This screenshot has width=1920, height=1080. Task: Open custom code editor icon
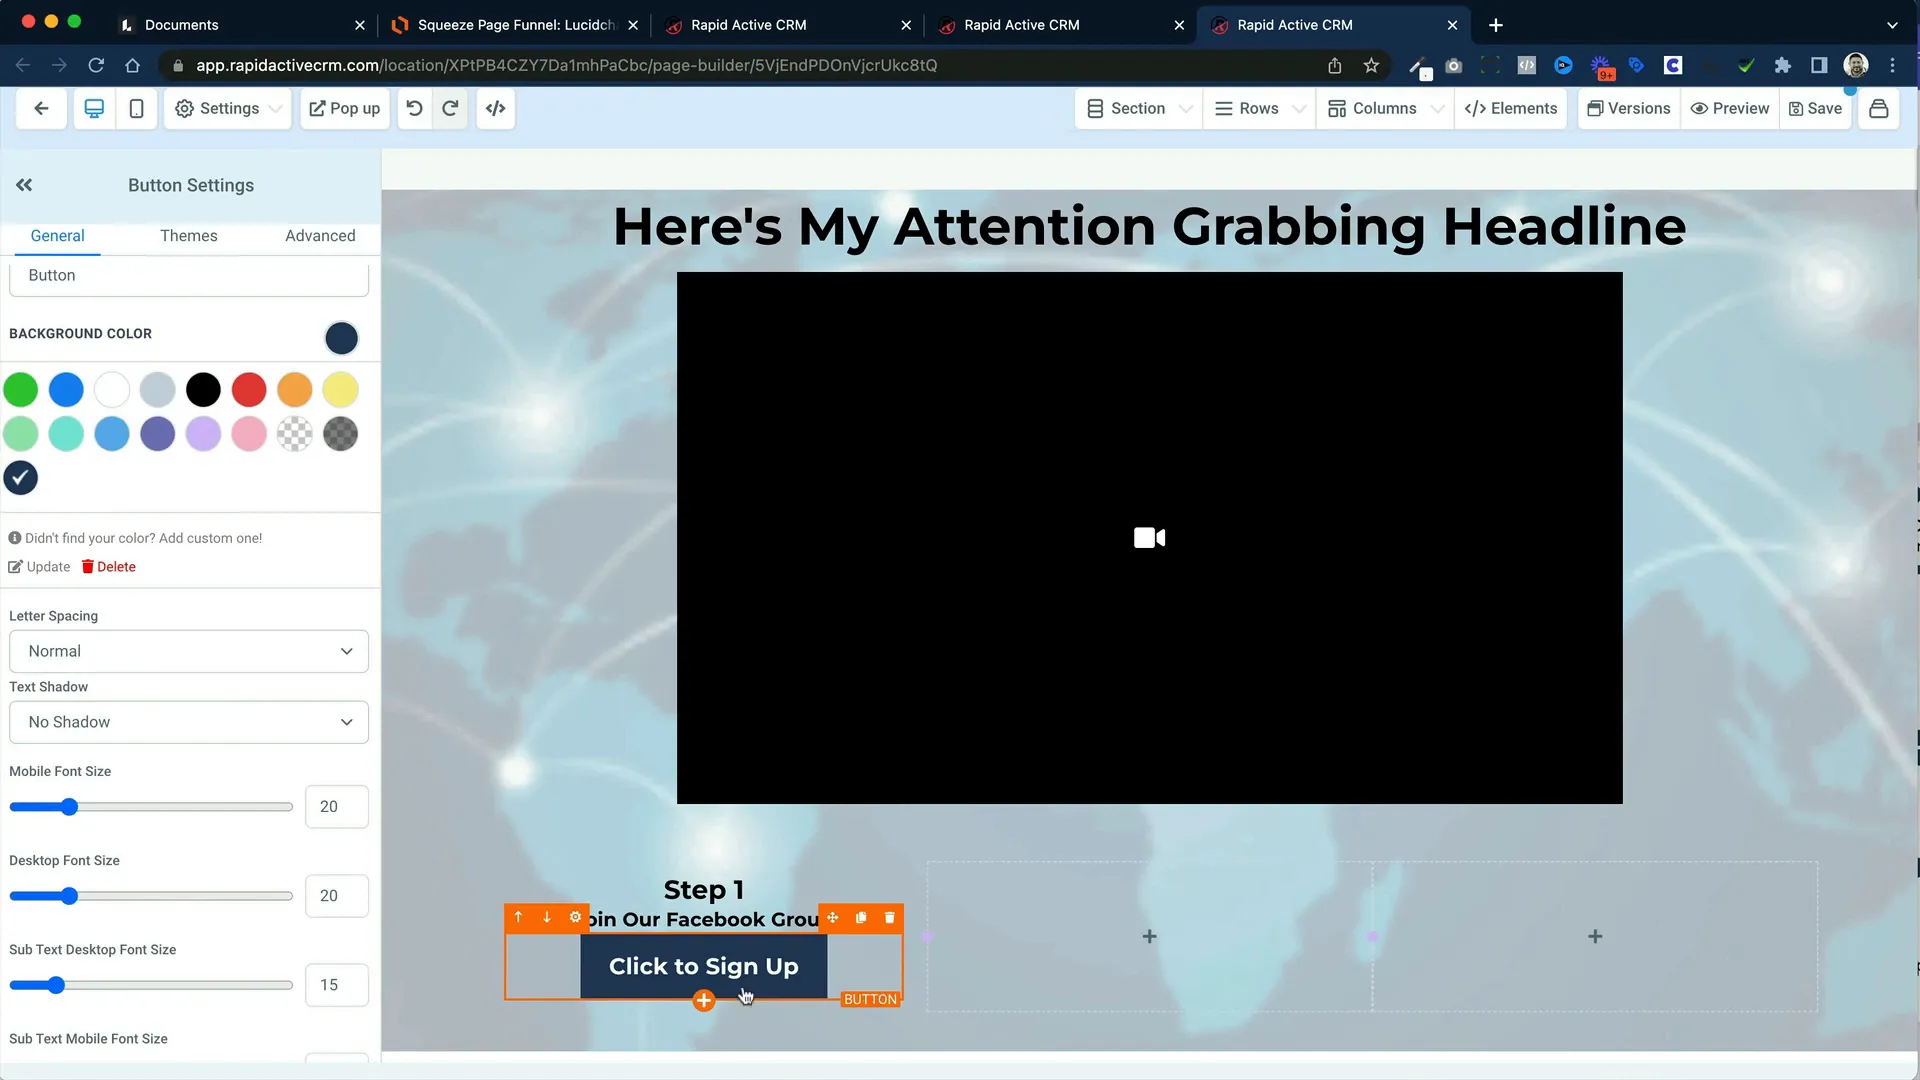coord(496,108)
